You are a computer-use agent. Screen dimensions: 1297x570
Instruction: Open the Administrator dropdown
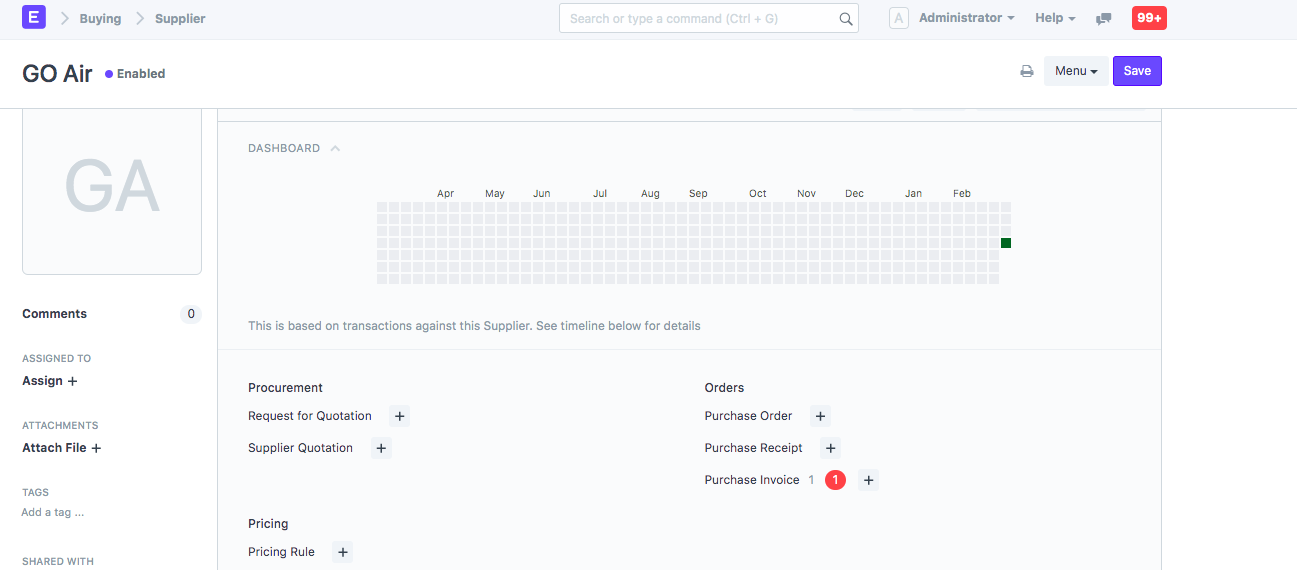(x=966, y=18)
